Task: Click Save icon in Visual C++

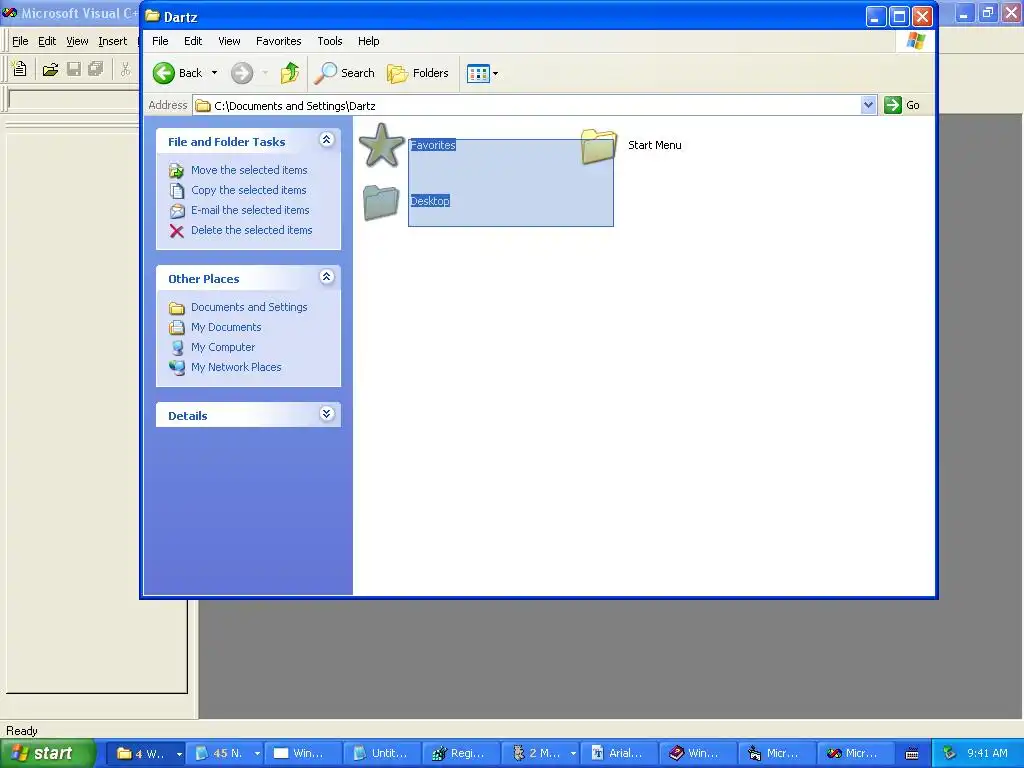Action: [x=74, y=69]
